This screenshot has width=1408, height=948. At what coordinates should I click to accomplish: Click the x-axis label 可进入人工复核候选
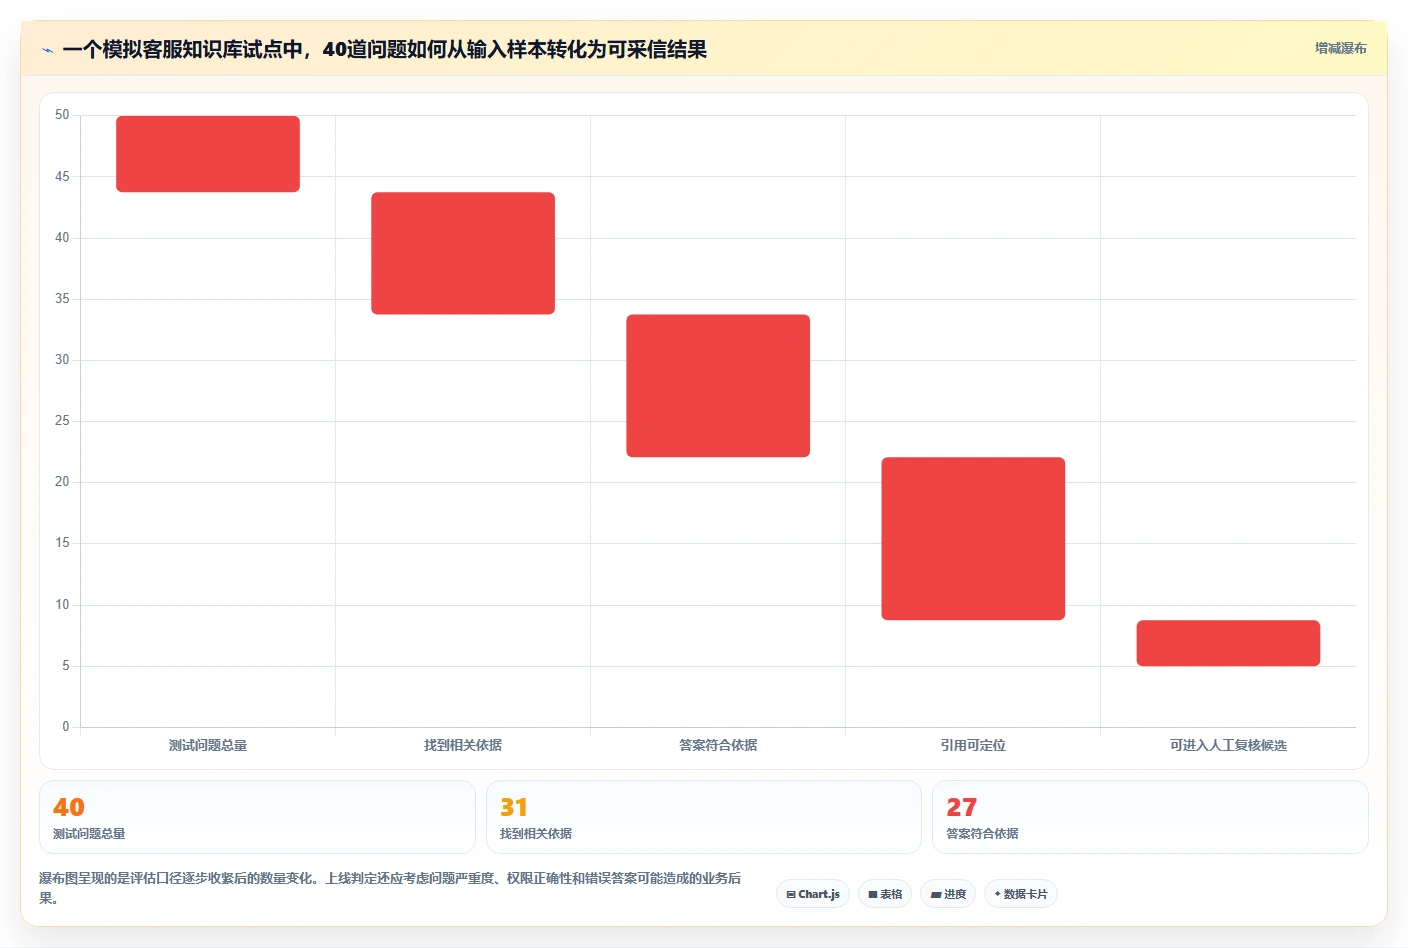click(x=1228, y=745)
